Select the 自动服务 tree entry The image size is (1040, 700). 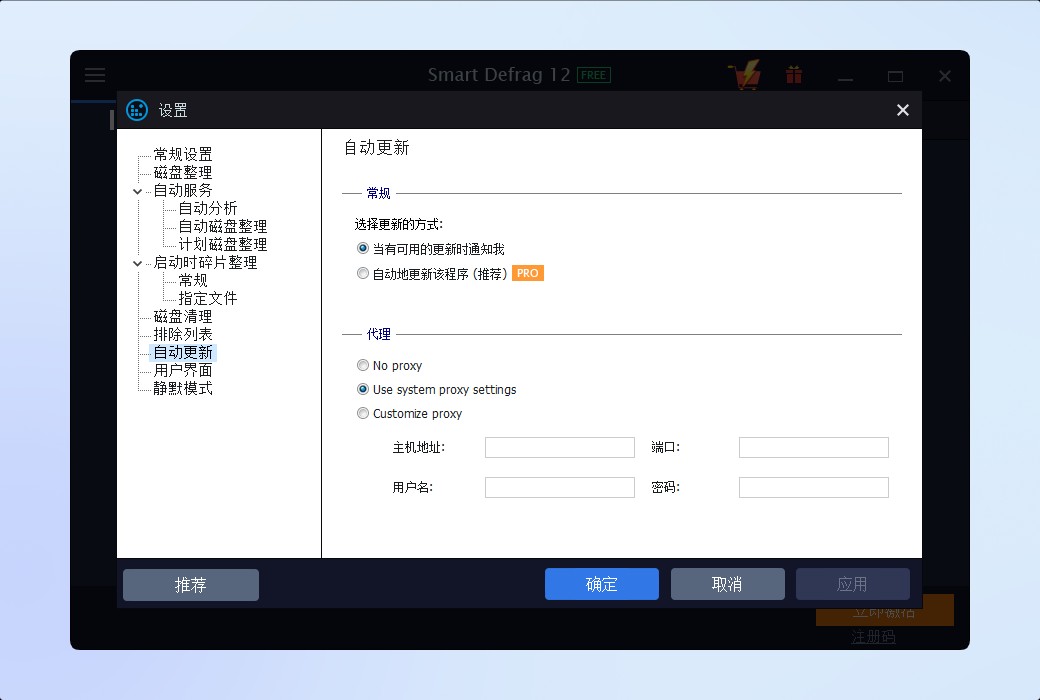[x=183, y=190]
